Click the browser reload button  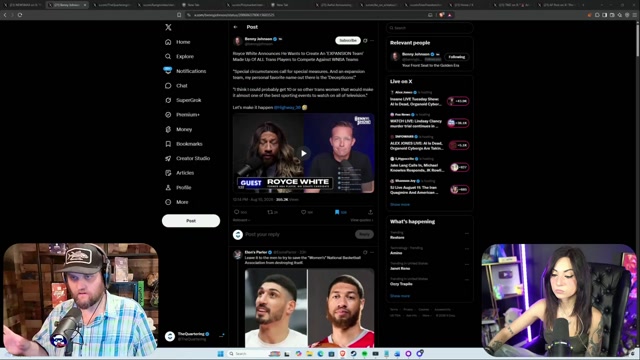[20, 15]
